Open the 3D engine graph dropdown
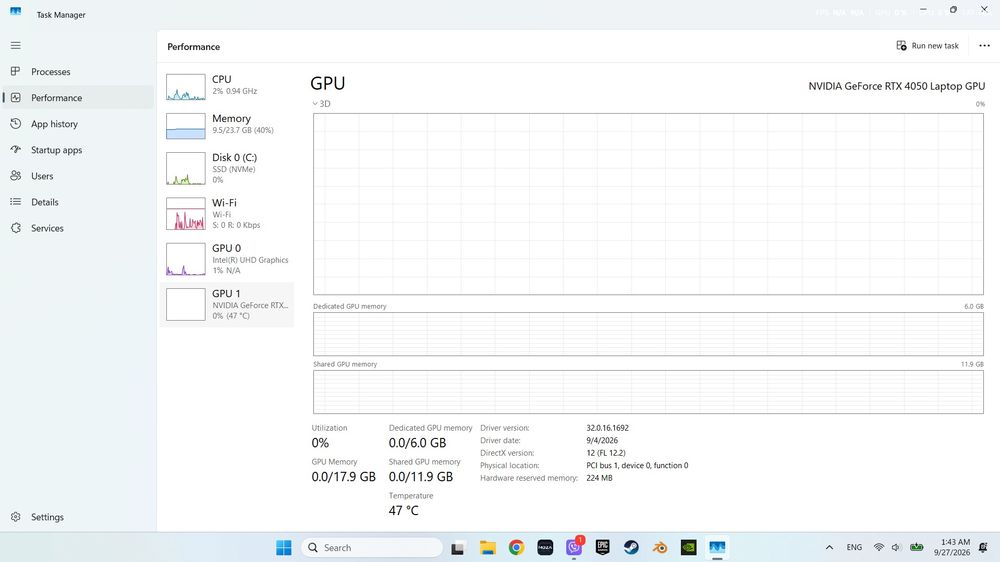Image resolution: width=1000 pixels, height=562 pixels. tap(321, 103)
